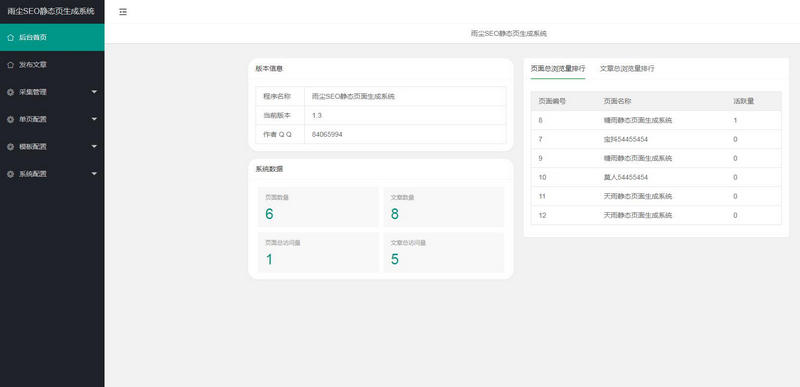The image size is (800, 387).
Task: Expand the 模板配置 dropdown arrow
Action: pyautogui.click(x=94, y=147)
